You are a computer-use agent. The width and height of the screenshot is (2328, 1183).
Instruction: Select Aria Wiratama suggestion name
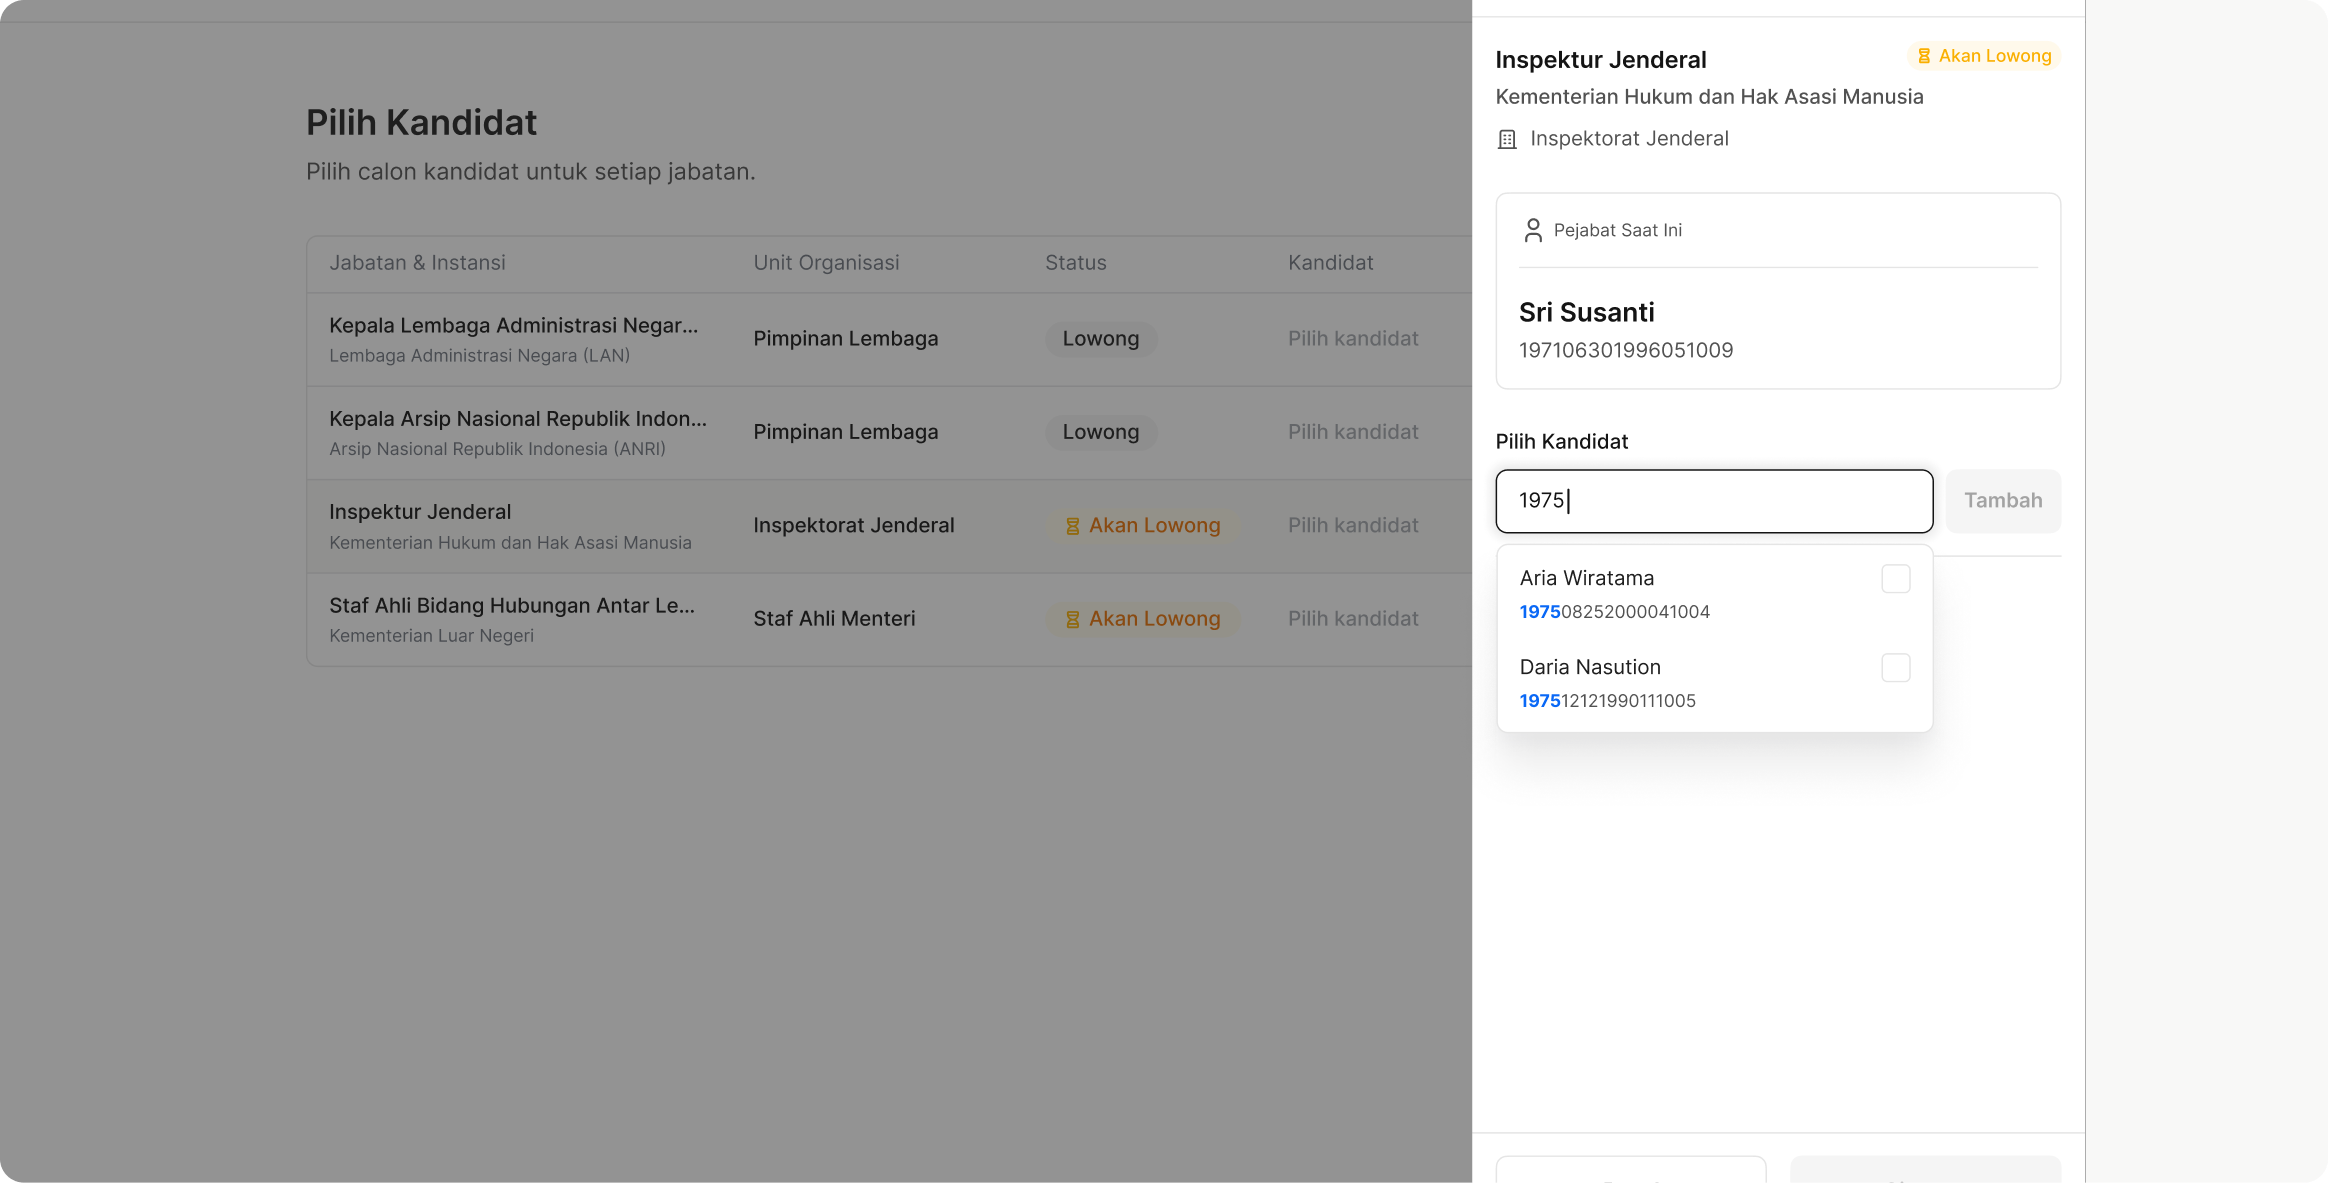tap(1586, 578)
